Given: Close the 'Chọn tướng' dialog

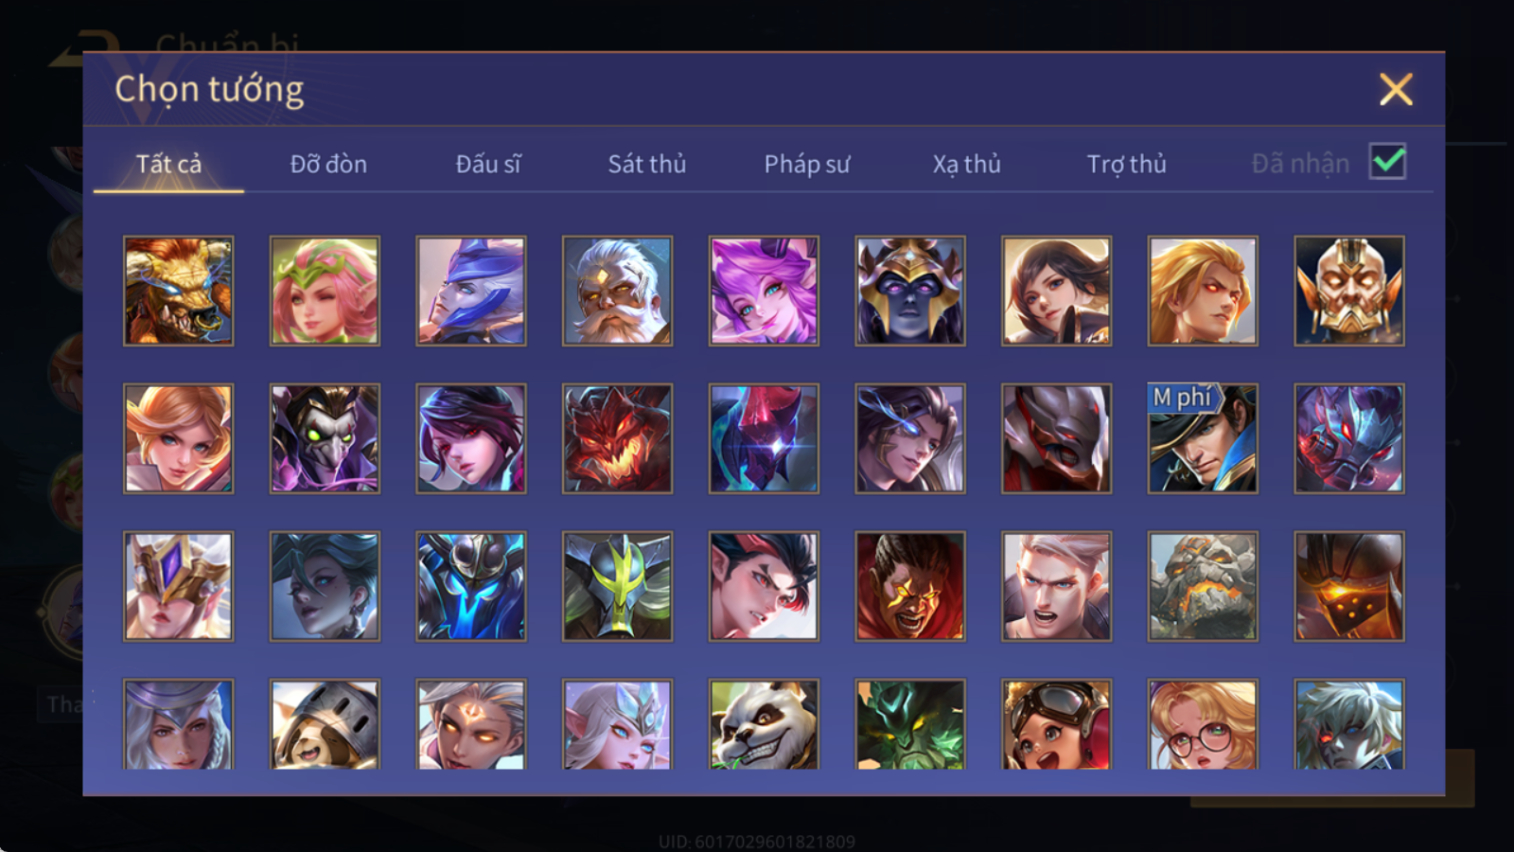Looking at the screenshot, I should click(x=1396, y=89).
